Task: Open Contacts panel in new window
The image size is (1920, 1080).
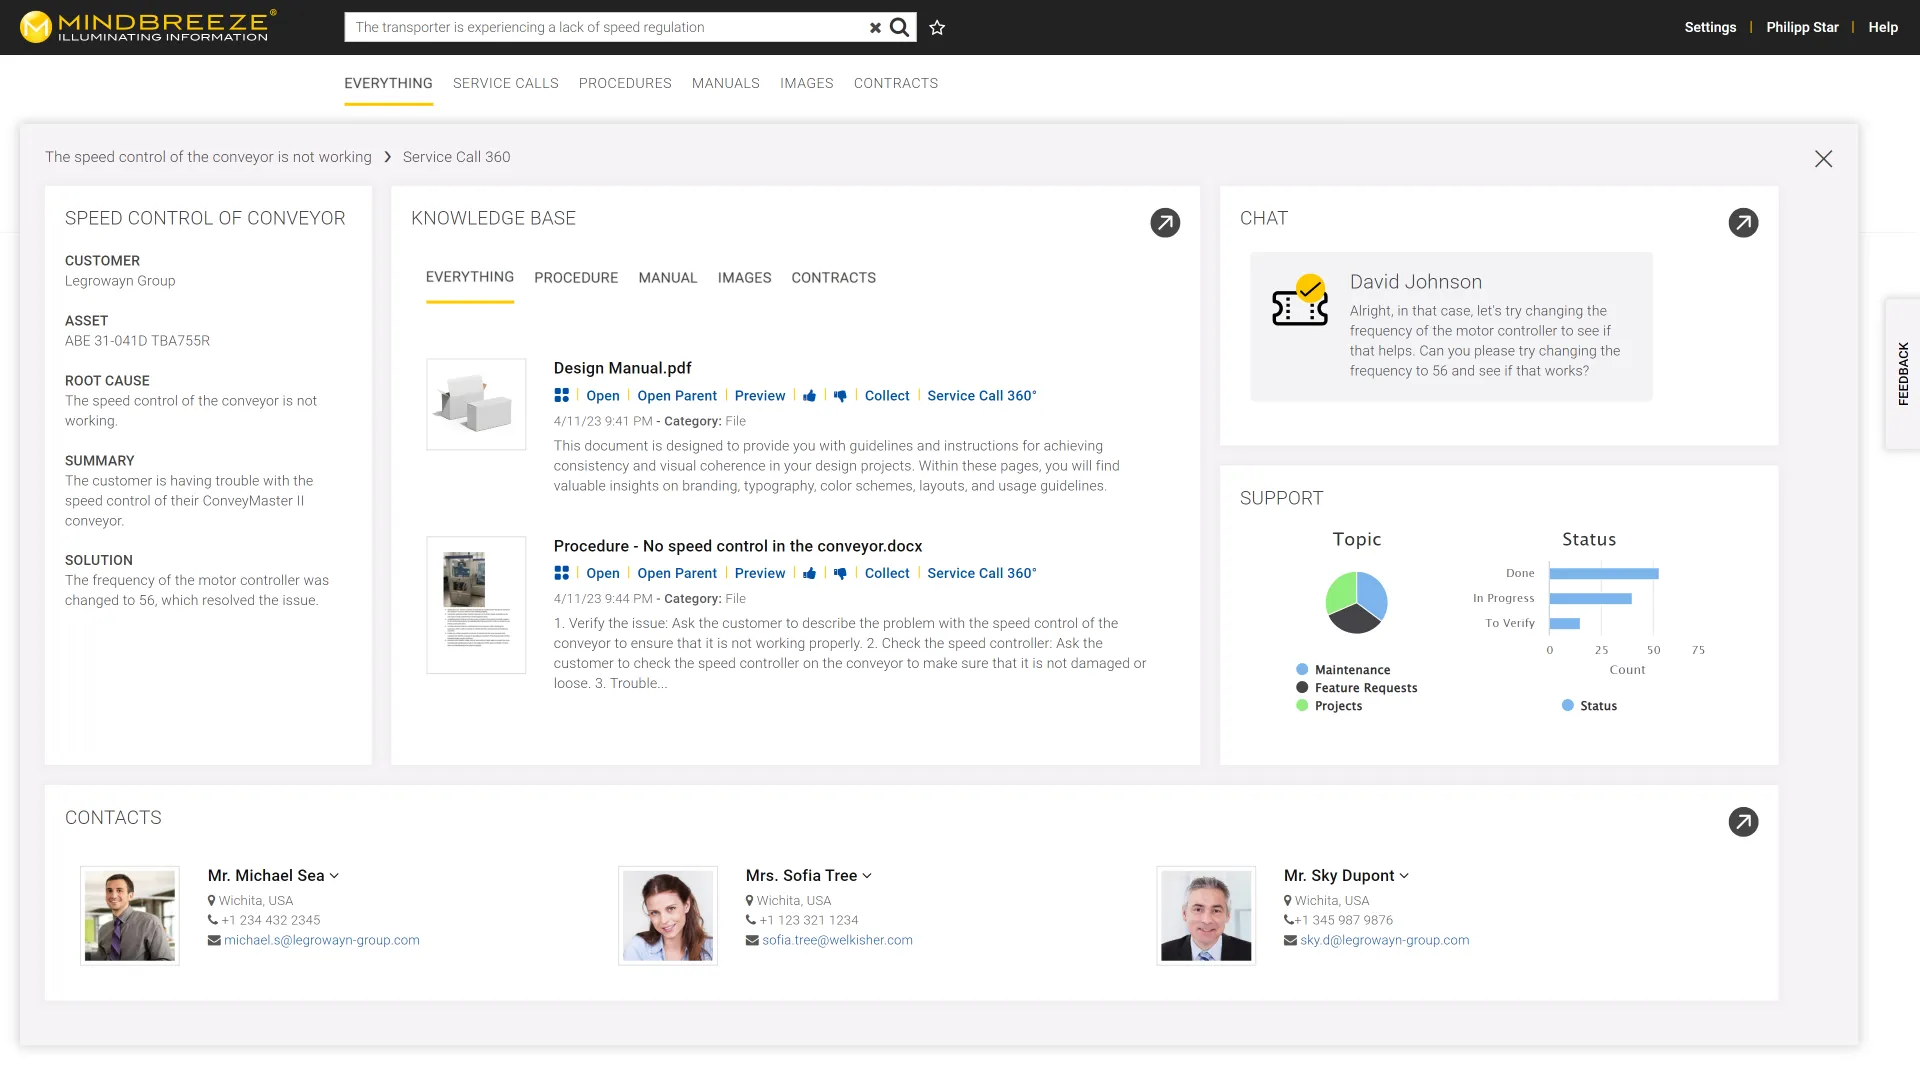Action: (1743, 820)
